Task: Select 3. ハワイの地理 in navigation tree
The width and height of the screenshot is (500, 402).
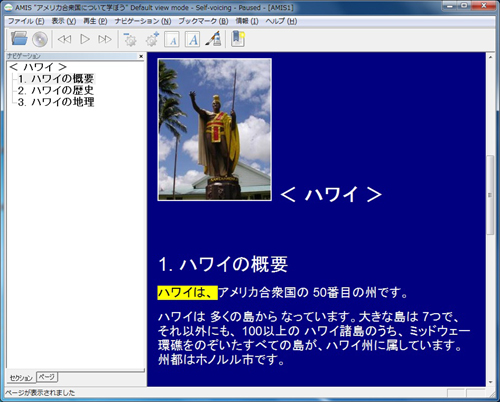Action: (56, 102)
